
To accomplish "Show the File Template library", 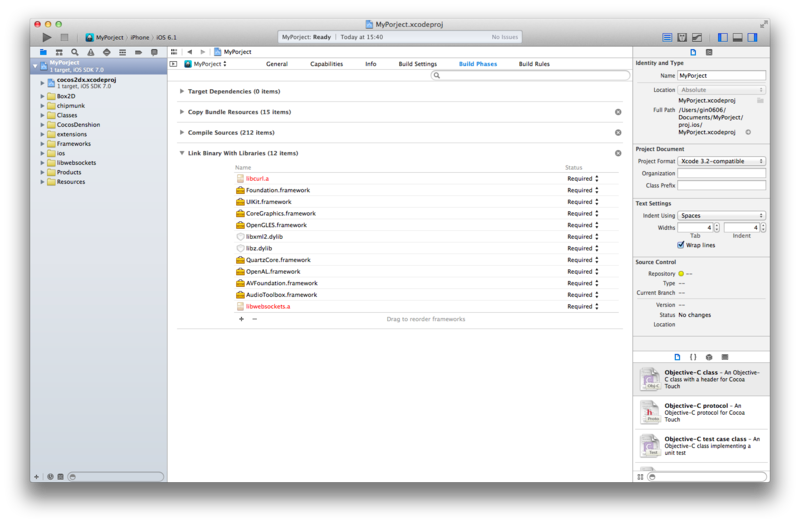I will 677,357.
